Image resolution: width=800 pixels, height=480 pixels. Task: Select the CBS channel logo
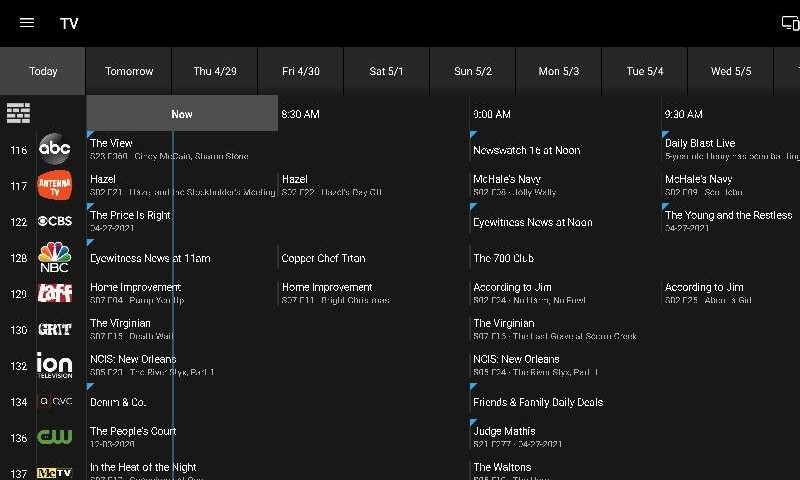pos(55,221)
